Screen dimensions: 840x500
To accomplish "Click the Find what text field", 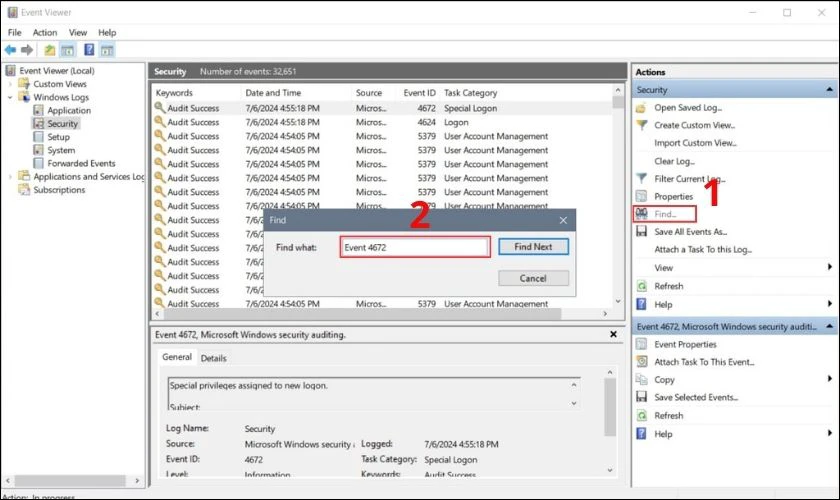I will pos(414,247).
